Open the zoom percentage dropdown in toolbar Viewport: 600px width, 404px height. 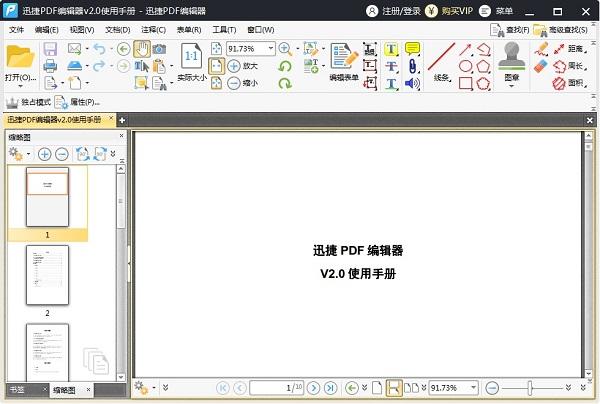click(271, 49)
